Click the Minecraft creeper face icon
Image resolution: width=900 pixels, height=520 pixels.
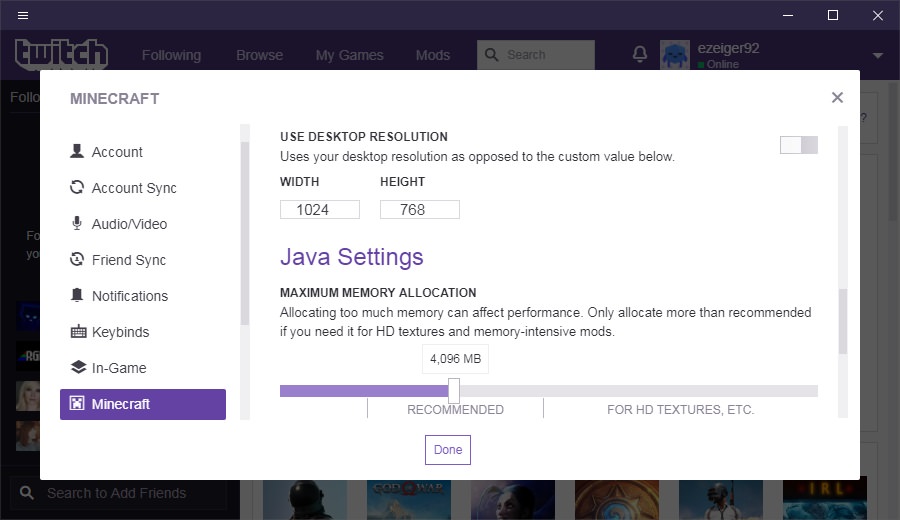point(77,403)
